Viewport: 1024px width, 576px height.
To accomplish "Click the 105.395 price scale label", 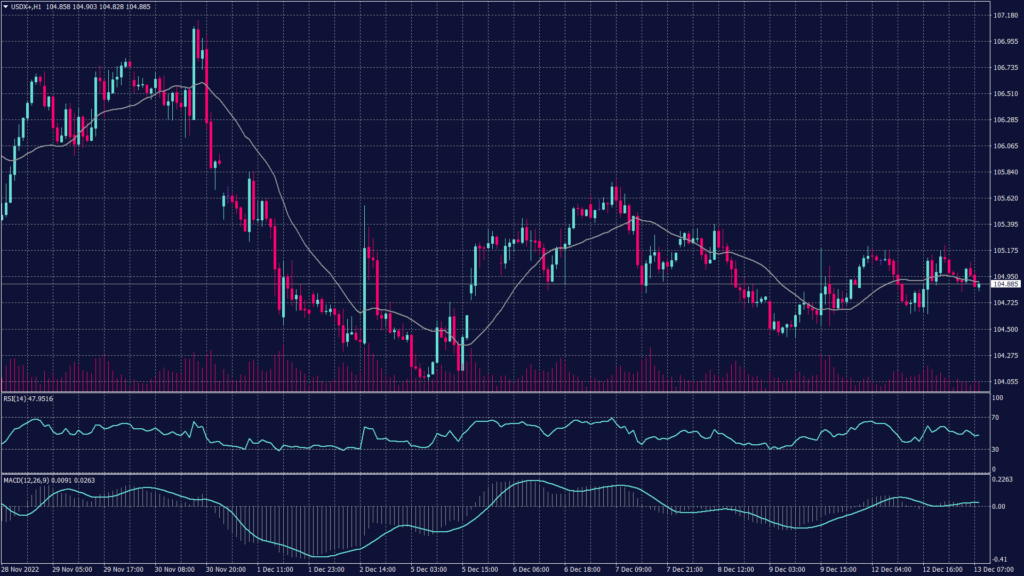I will [1005, 224].
